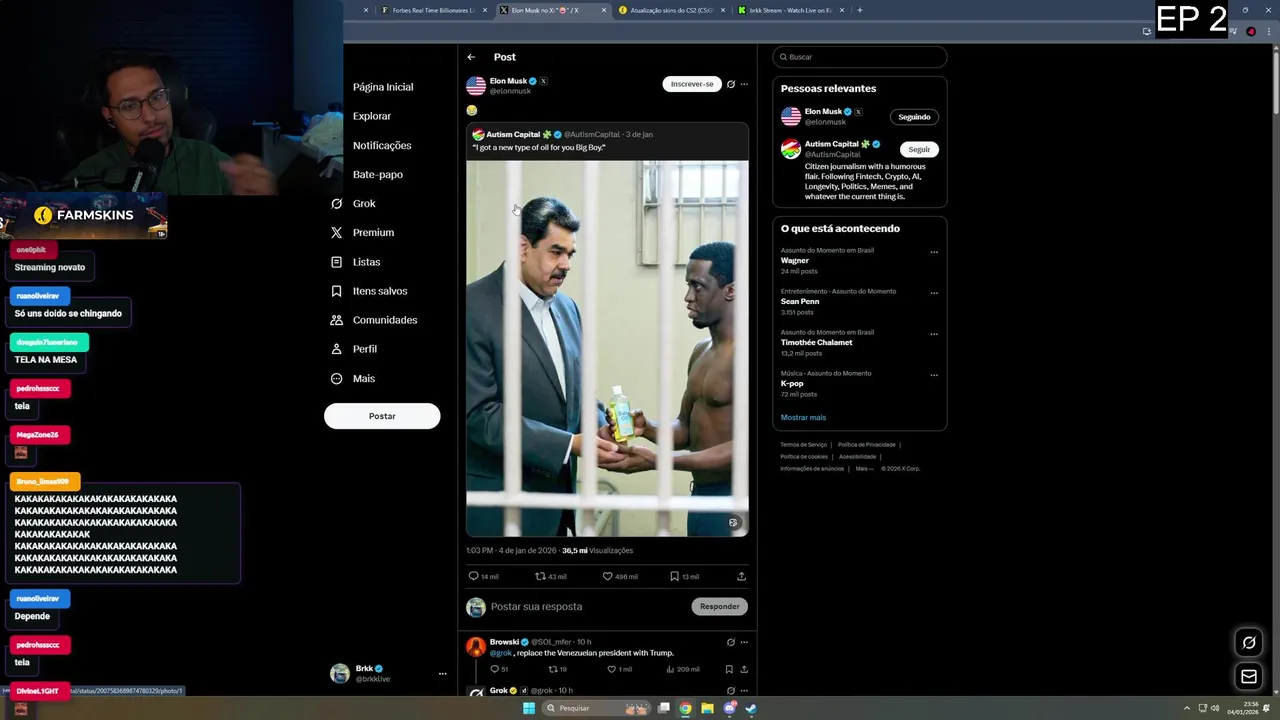Bookmark the Elon Musk post (13 mil)
The width and height of the screenshot is (1280, 720).
point(684,576)
